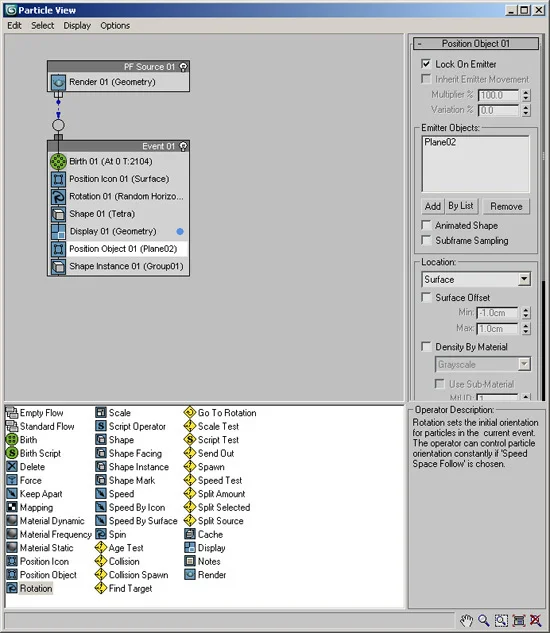
Task: Choose the Keep Apart operator
Action: pos(35,494)
